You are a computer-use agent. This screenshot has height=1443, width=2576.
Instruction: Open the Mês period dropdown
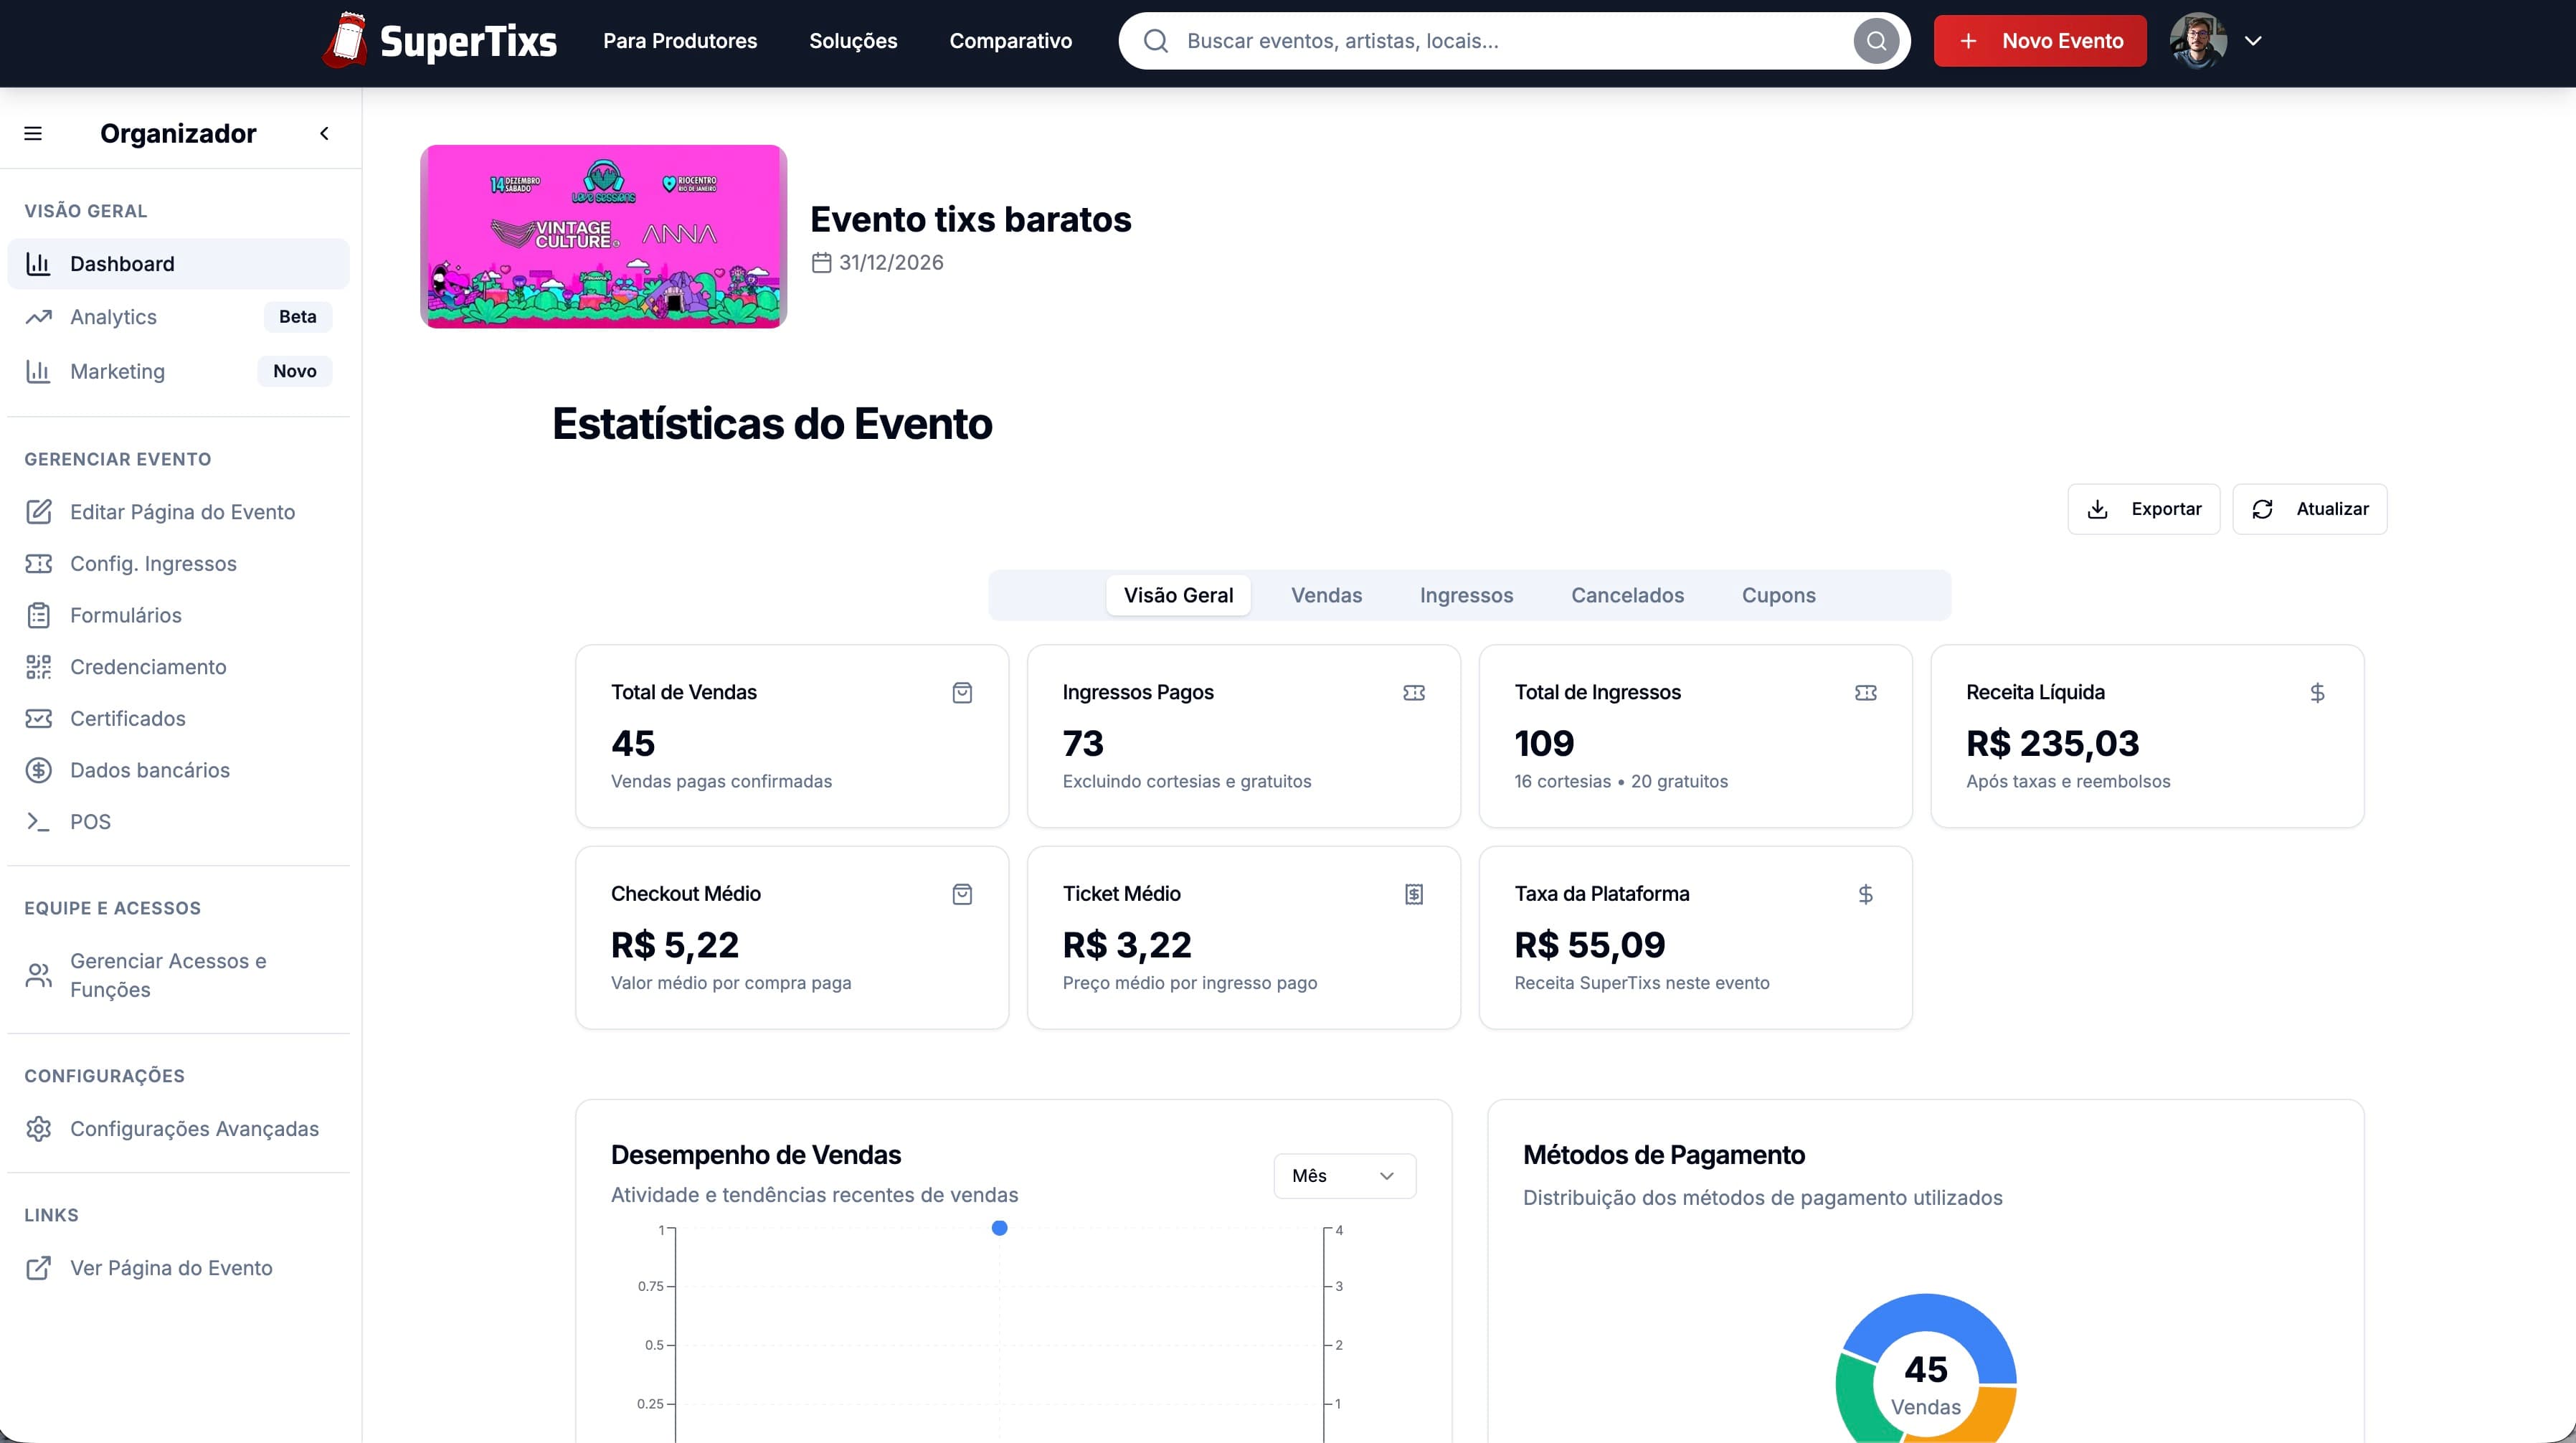1344,1176
